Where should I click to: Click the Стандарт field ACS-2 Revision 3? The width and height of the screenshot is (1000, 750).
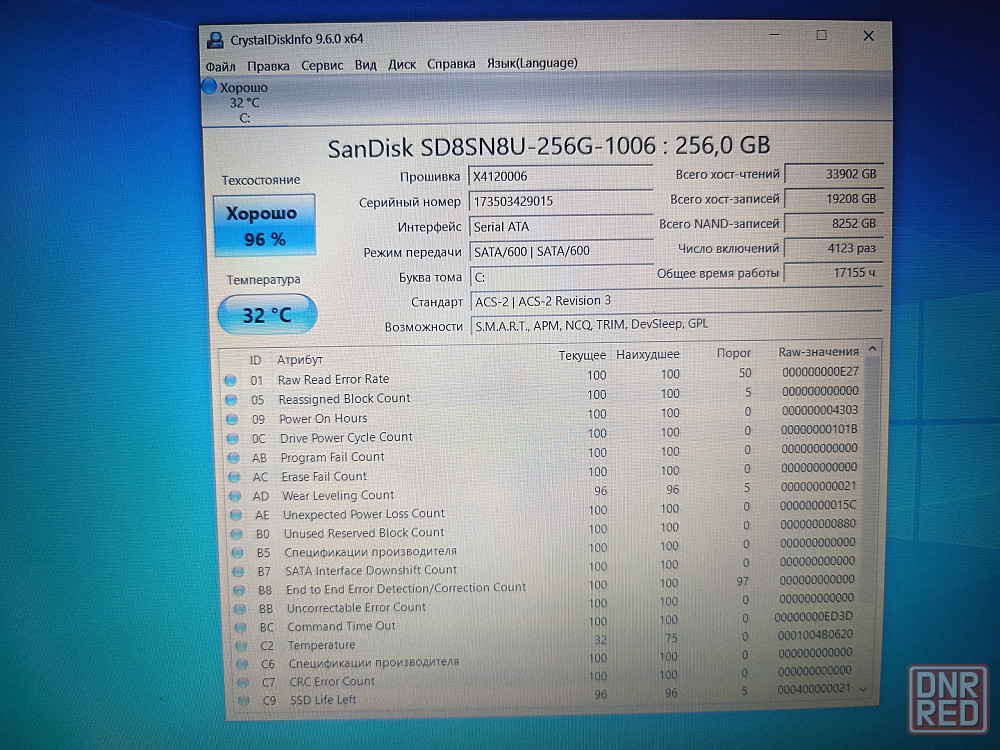pyautogui.click(x=676, y=300)
